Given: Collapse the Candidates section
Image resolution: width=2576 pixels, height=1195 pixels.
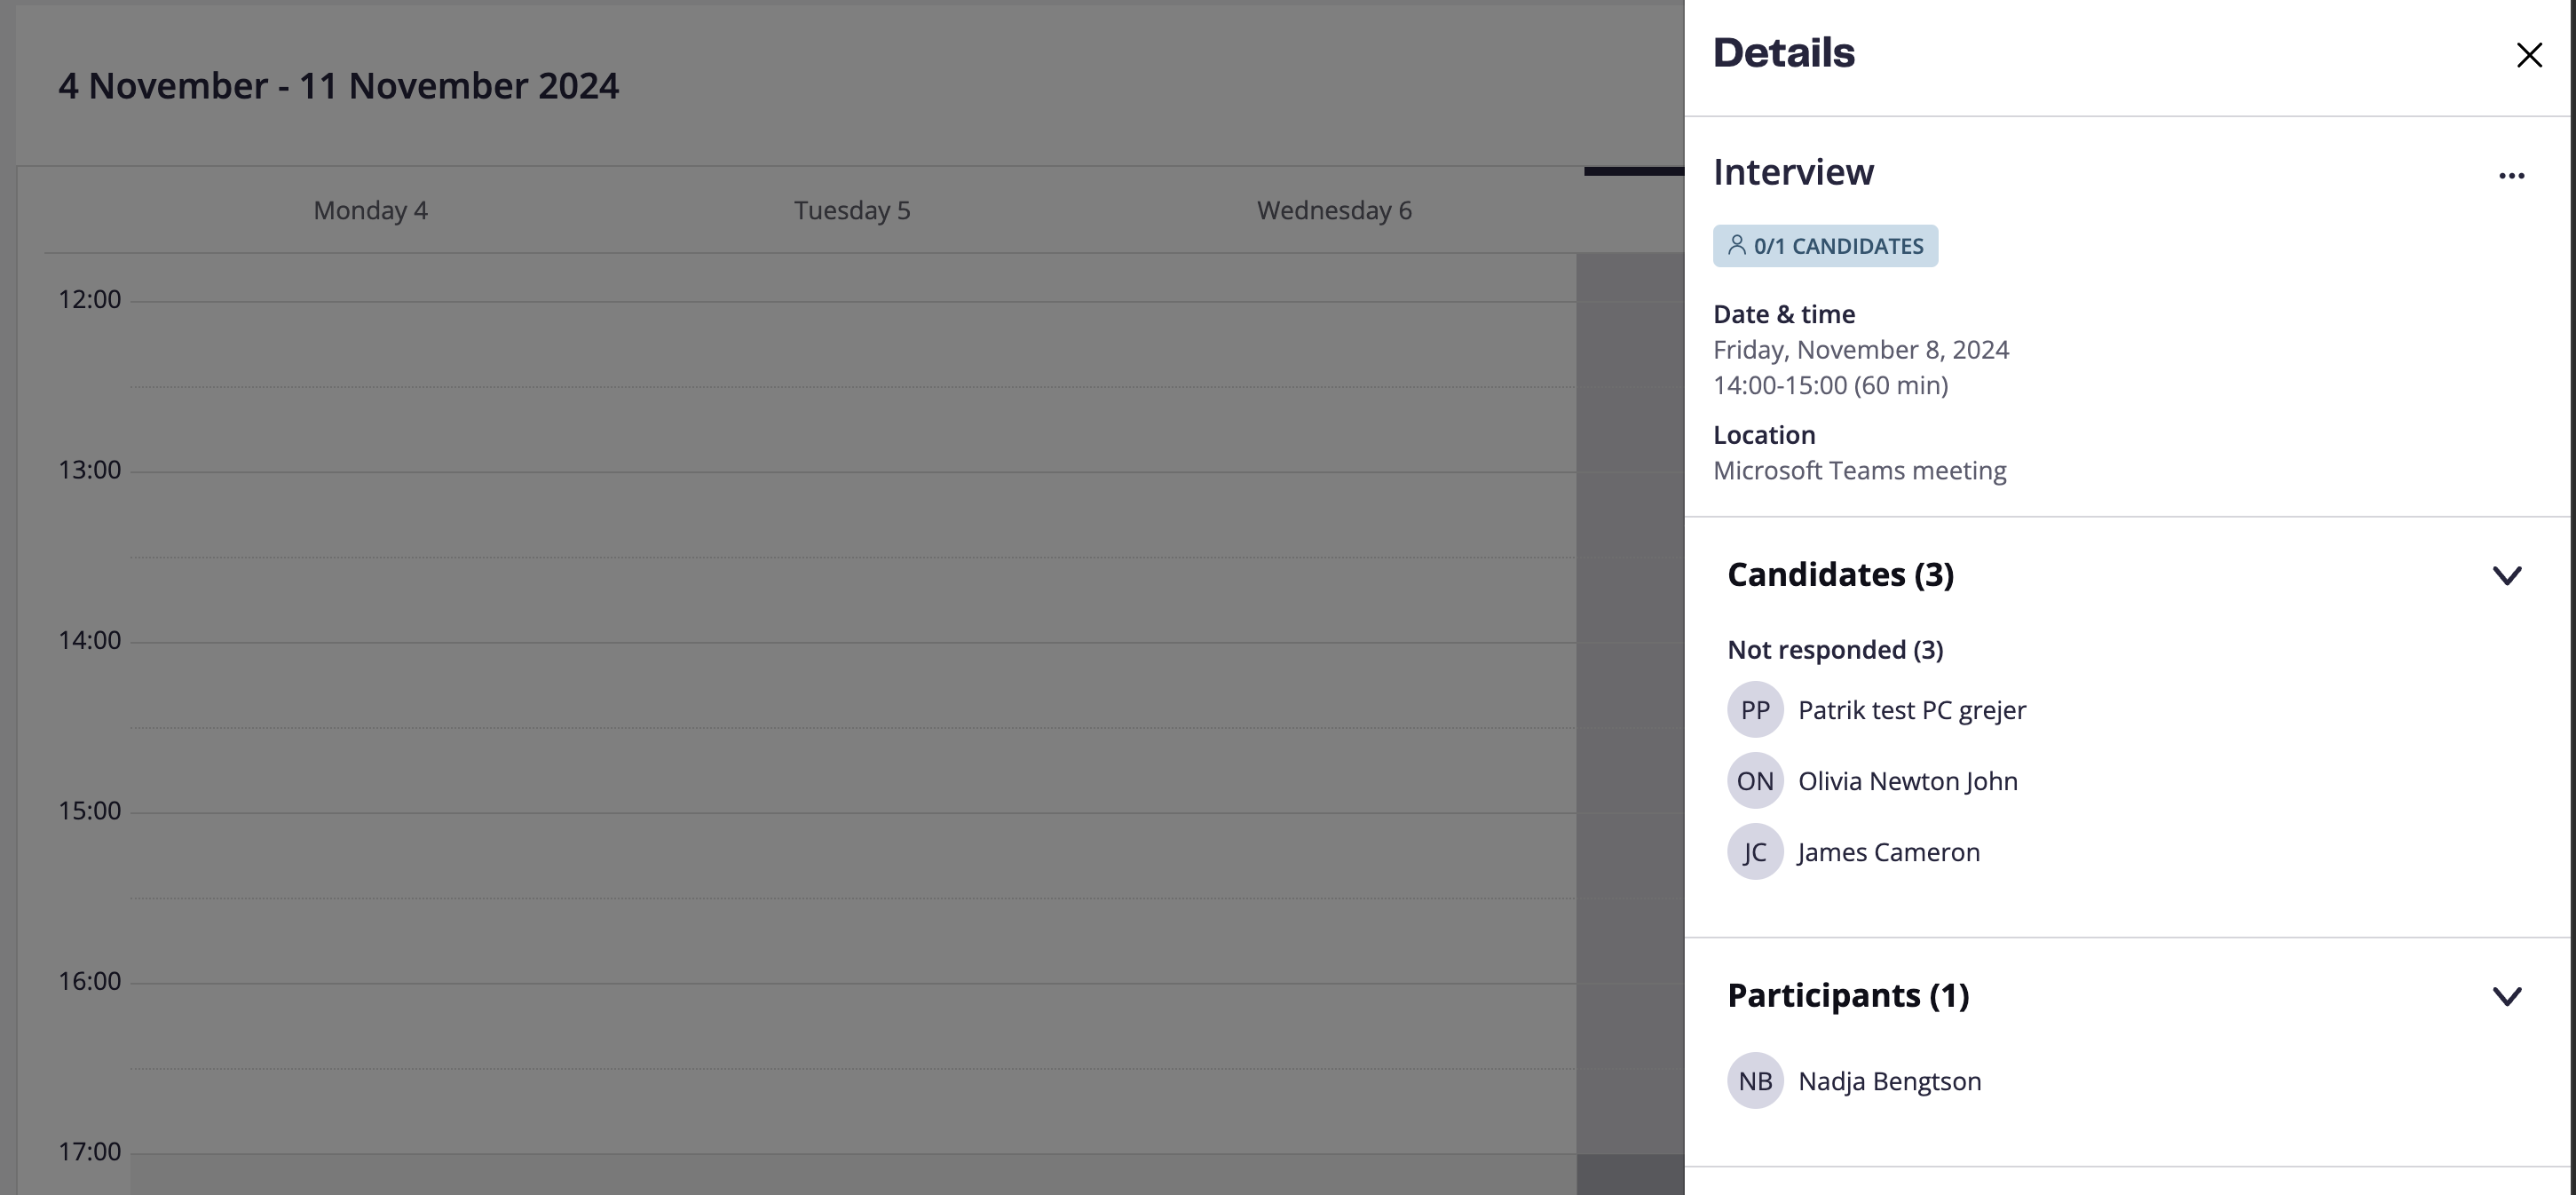Looking at the screenshot, I should pyautogui.click(x=2506, y=576).
